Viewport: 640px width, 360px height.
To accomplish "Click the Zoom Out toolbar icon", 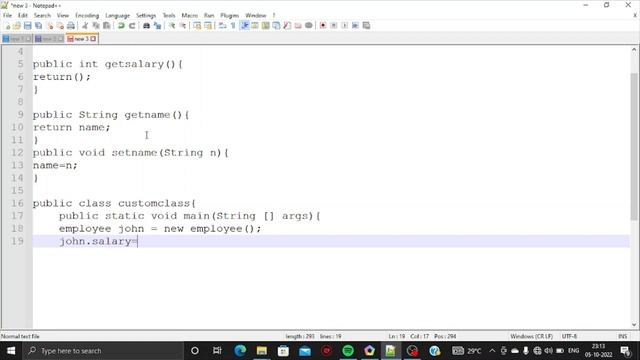I will tap(182, 26).
